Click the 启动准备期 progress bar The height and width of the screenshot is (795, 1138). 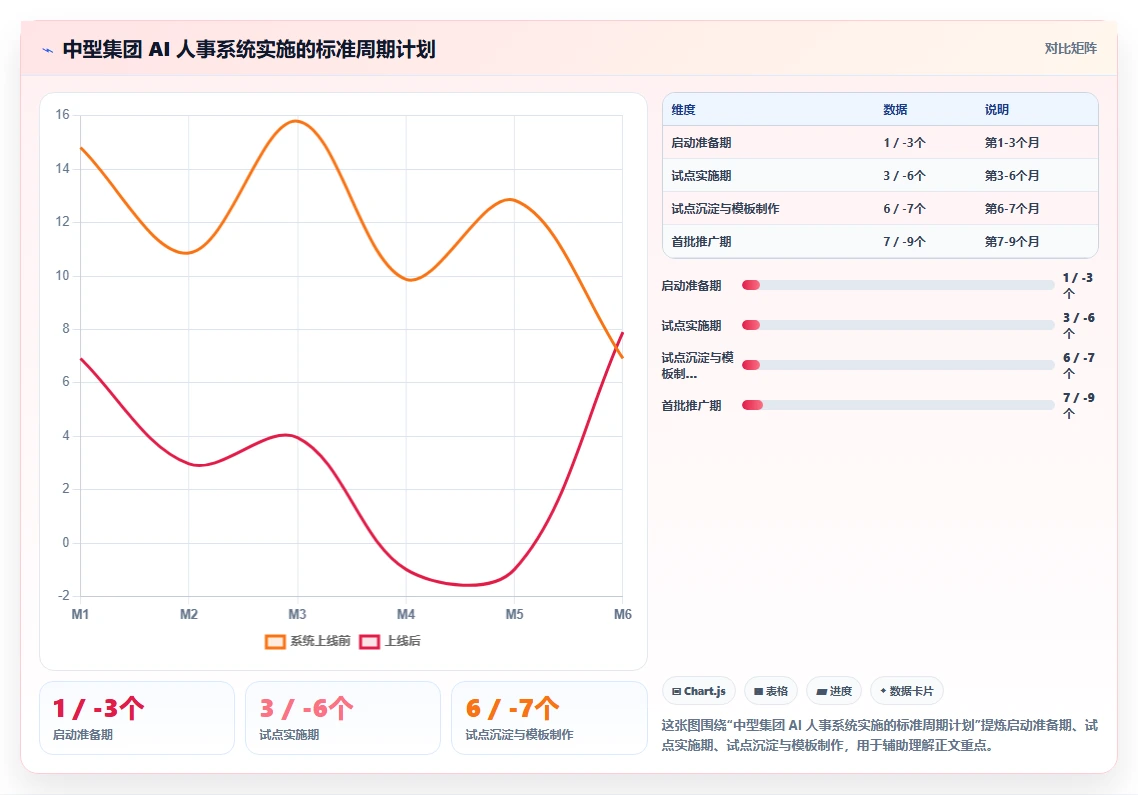[898, 285]
